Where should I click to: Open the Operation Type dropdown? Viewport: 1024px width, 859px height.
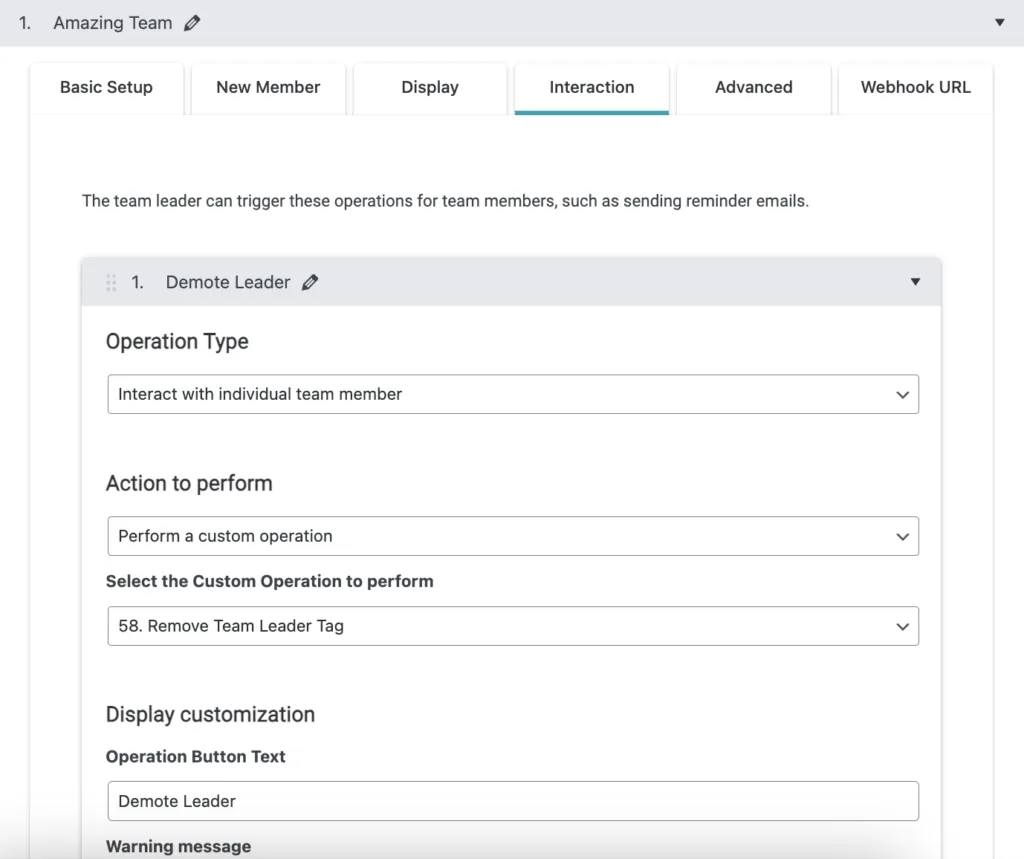(512, 394)
